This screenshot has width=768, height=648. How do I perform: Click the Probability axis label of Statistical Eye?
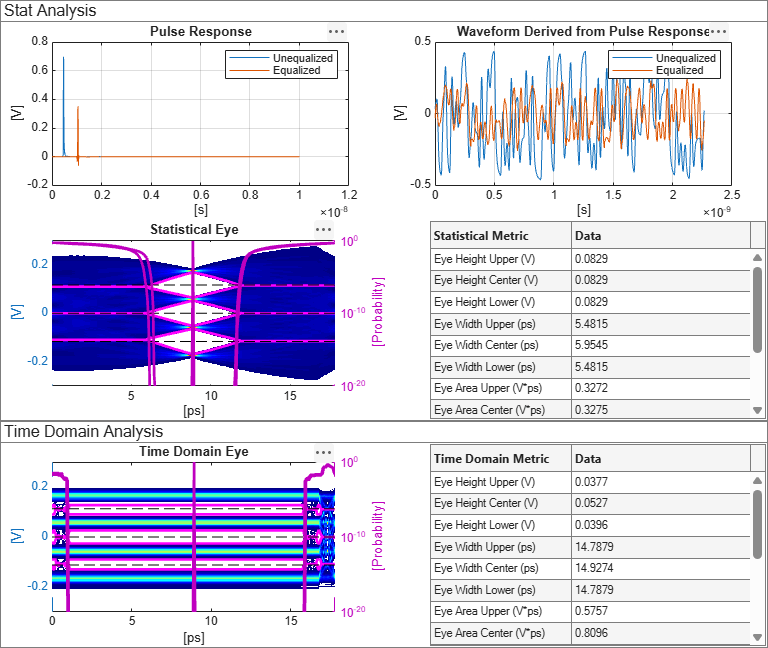coord(378,312)
